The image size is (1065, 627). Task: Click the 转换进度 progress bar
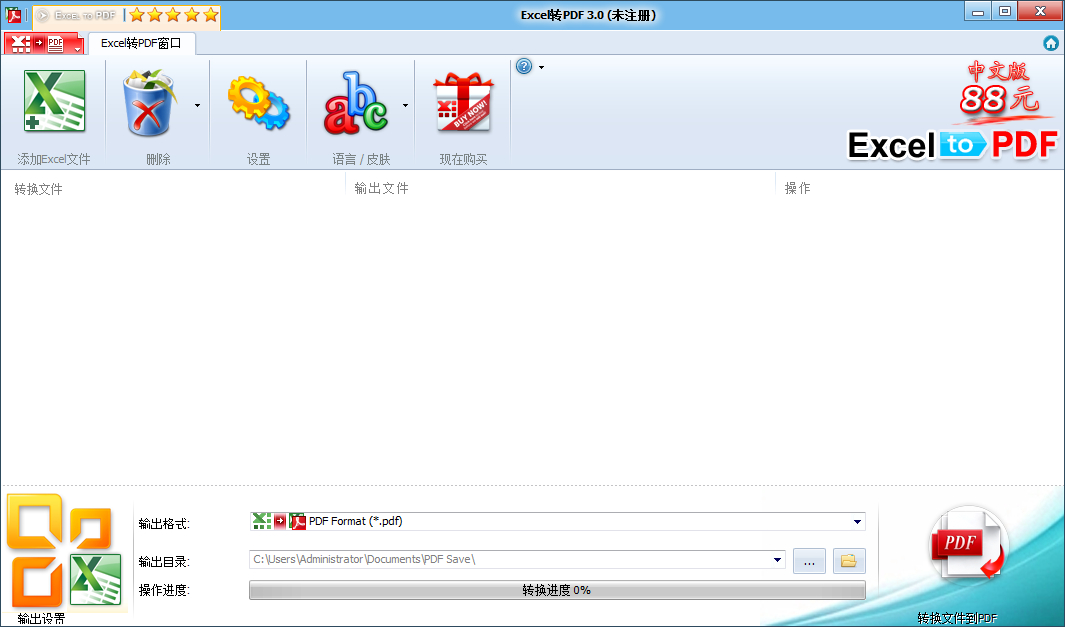pyautogui.click(x=558, y=590)
